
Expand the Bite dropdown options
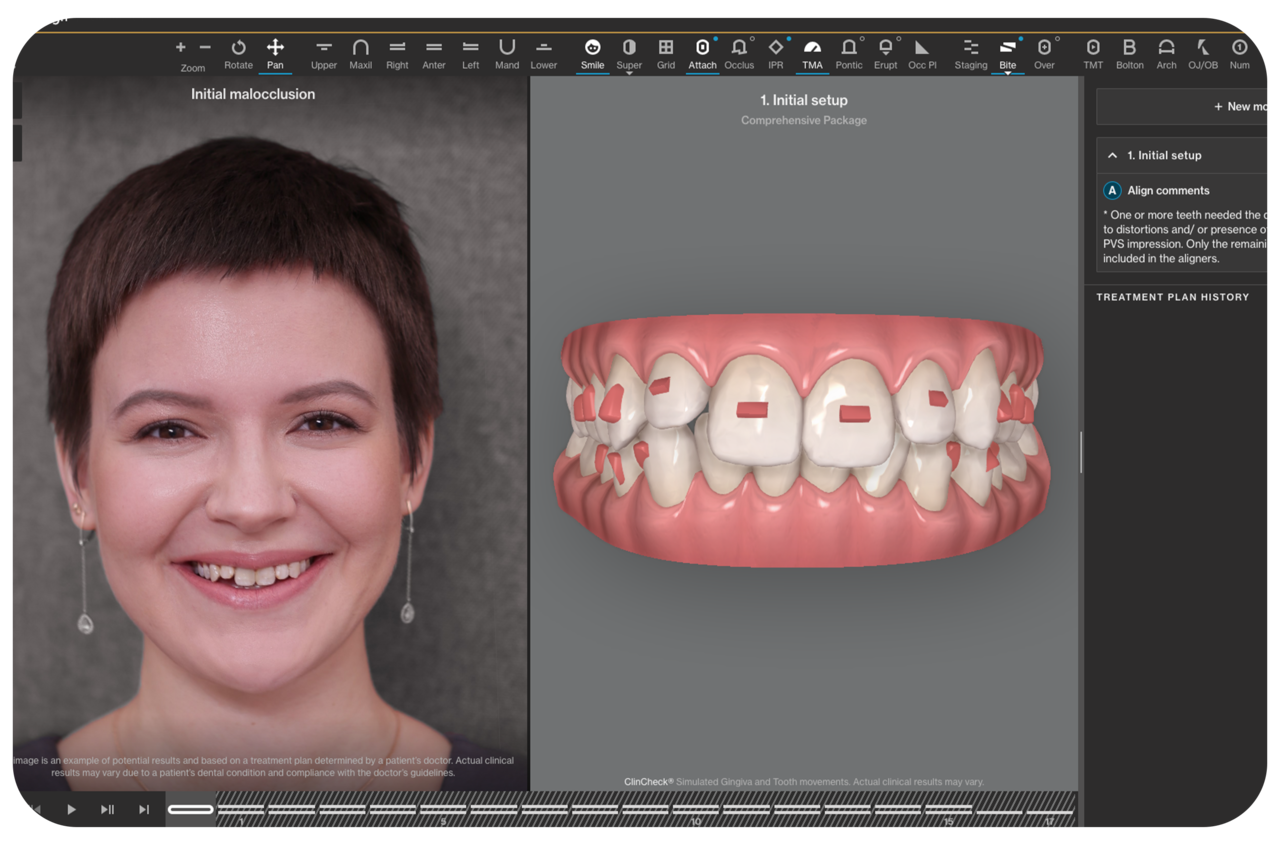pos(1007,73)
